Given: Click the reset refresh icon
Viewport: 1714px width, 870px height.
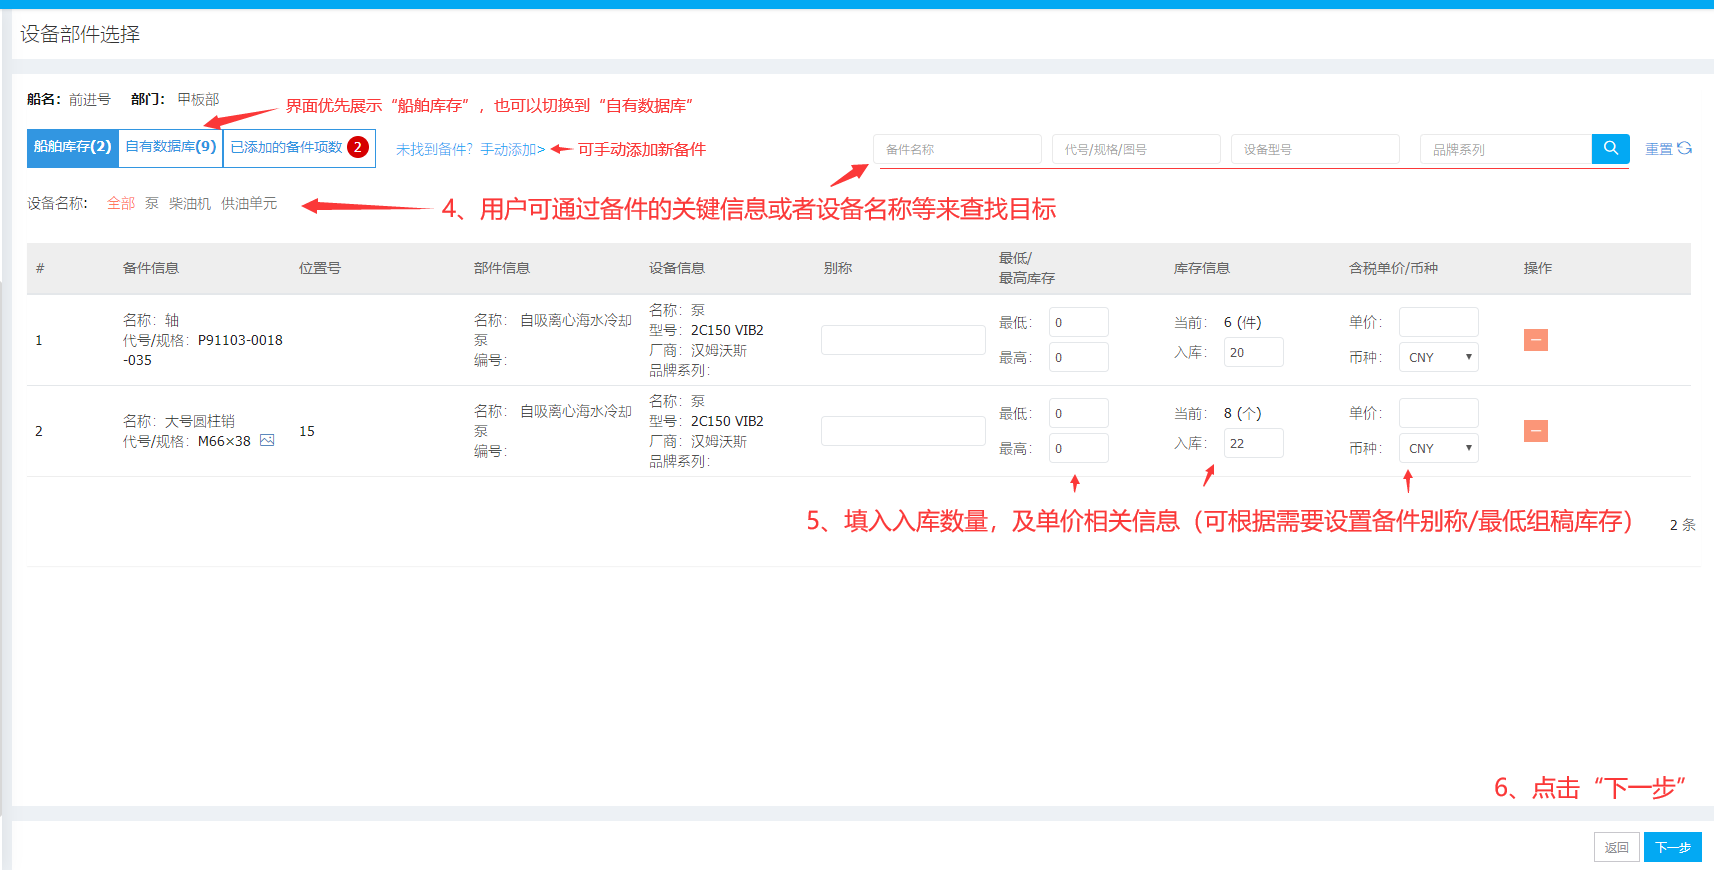Looking at the screenshot, I should 1685,148.
